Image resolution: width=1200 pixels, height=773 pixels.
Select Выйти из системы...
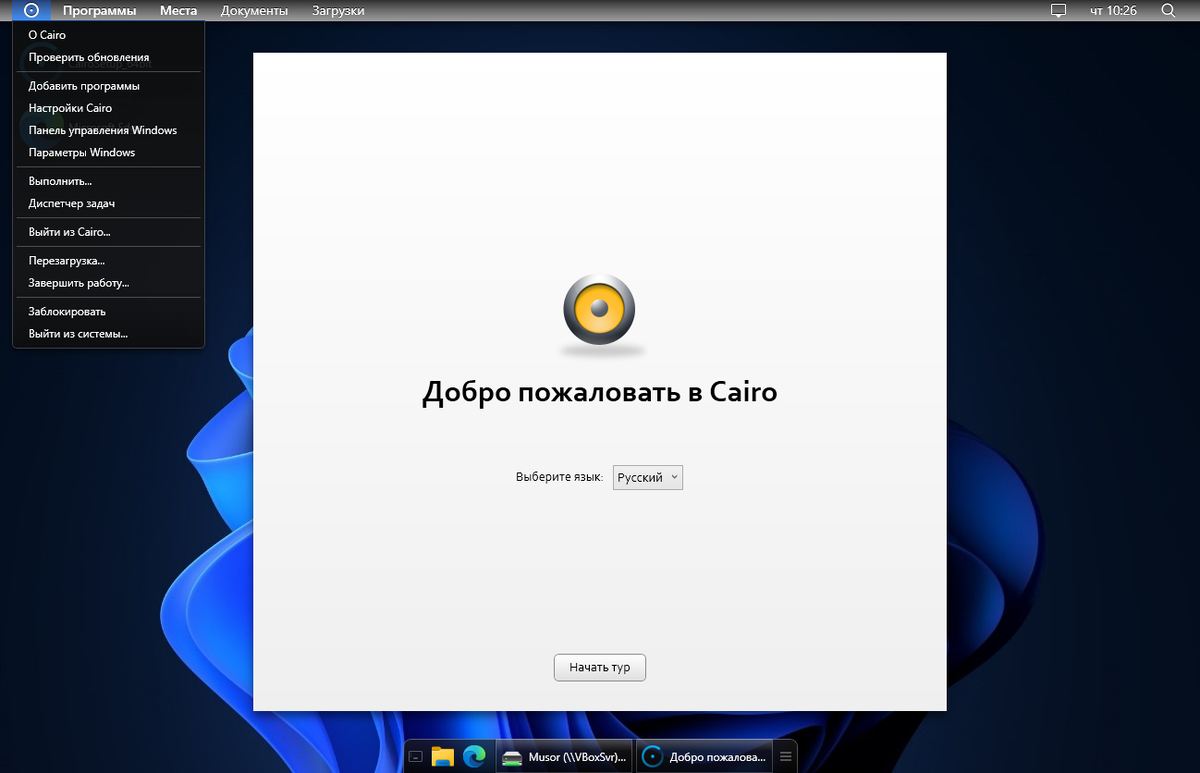pos(108,333)
